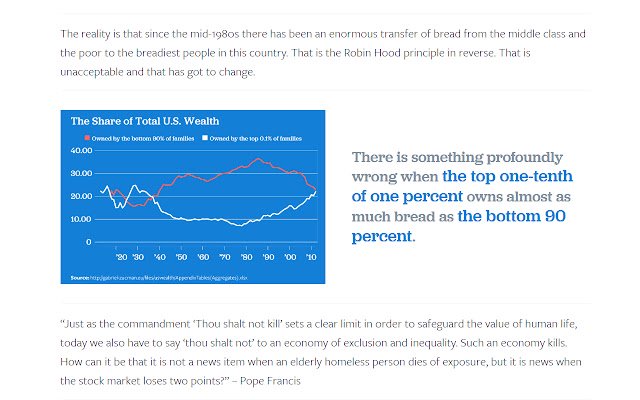Click the 'Pope Francis' attribution text
Viewport: 640px width, 400px height.
pyautogui.click(x=270, y=381)
